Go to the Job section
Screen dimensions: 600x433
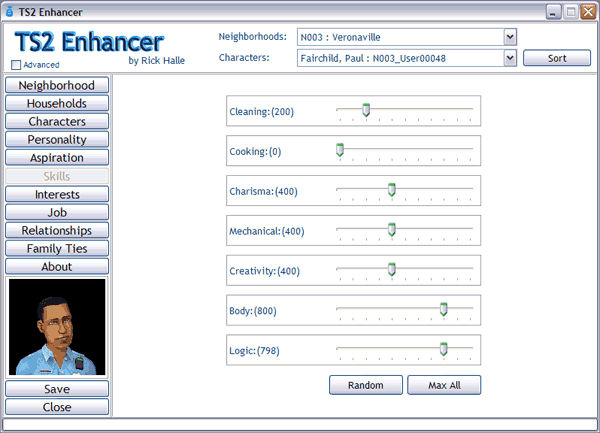point(57,212)
